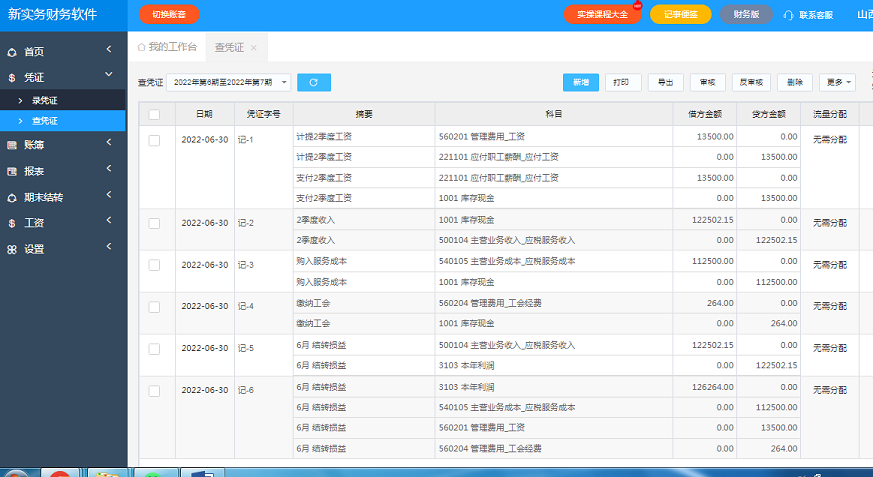The width and height of the screenshot is (873, 477).
Task: Click the 切换账套 button
Action: coord(169,14)
